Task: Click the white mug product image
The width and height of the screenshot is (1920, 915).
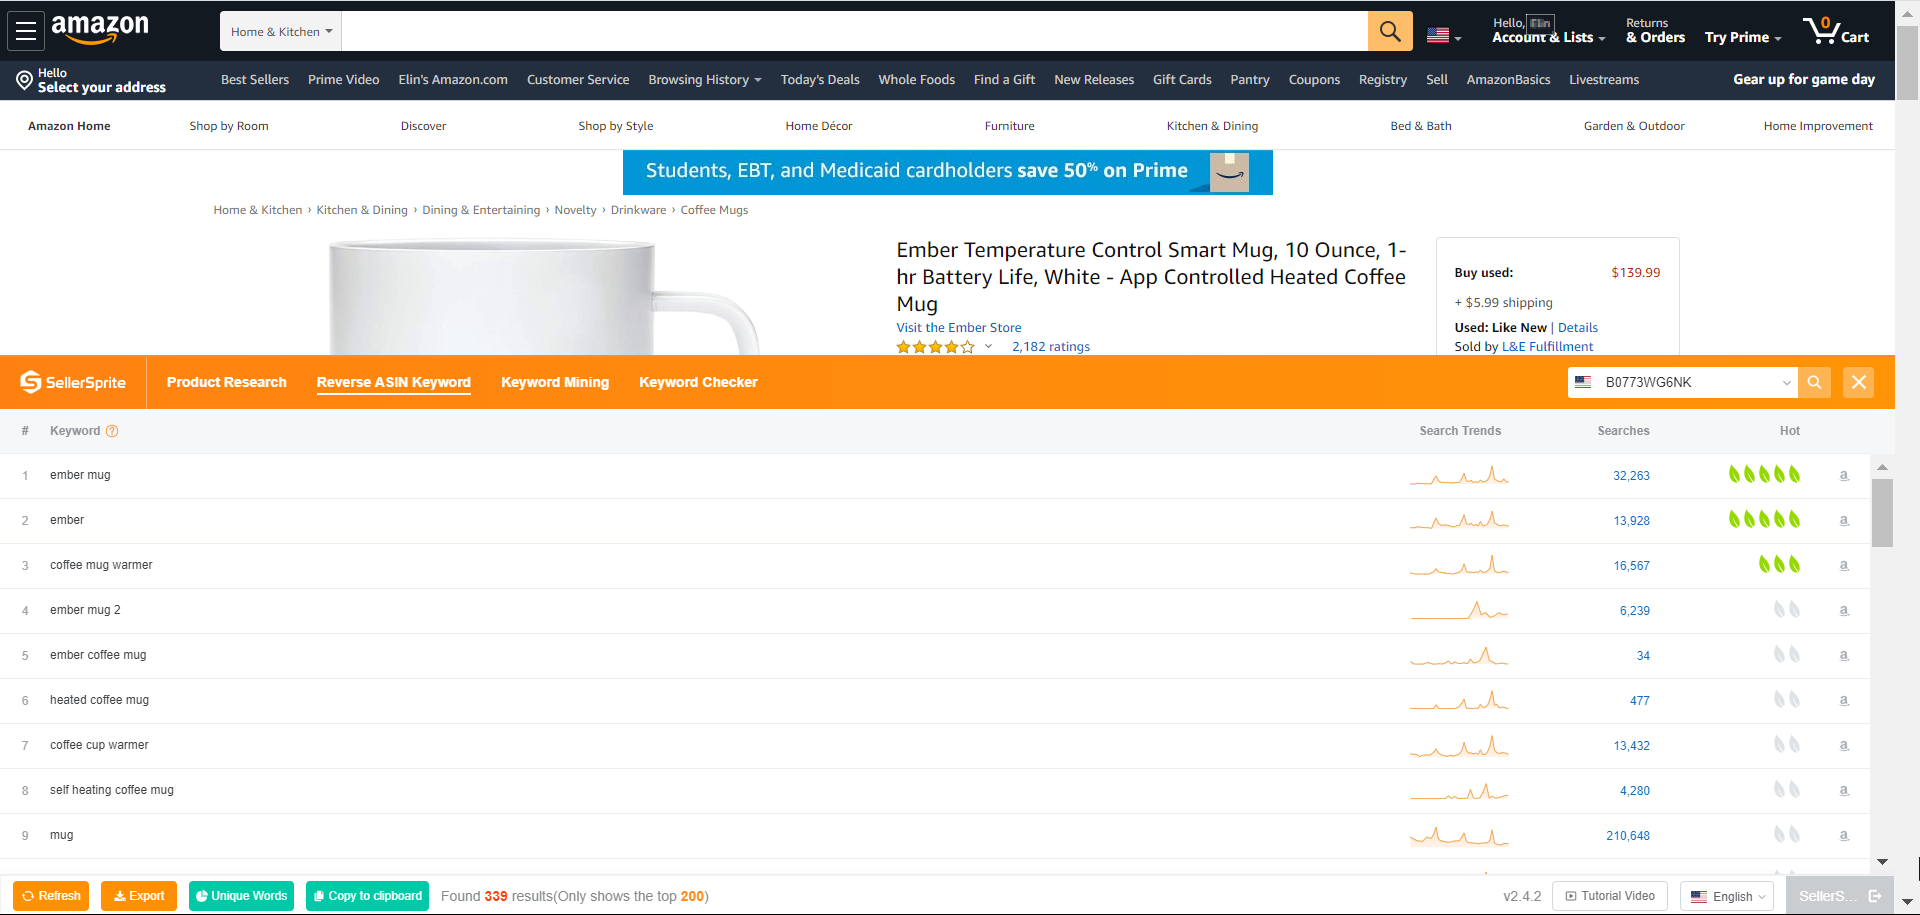Action: click(545, 297)
